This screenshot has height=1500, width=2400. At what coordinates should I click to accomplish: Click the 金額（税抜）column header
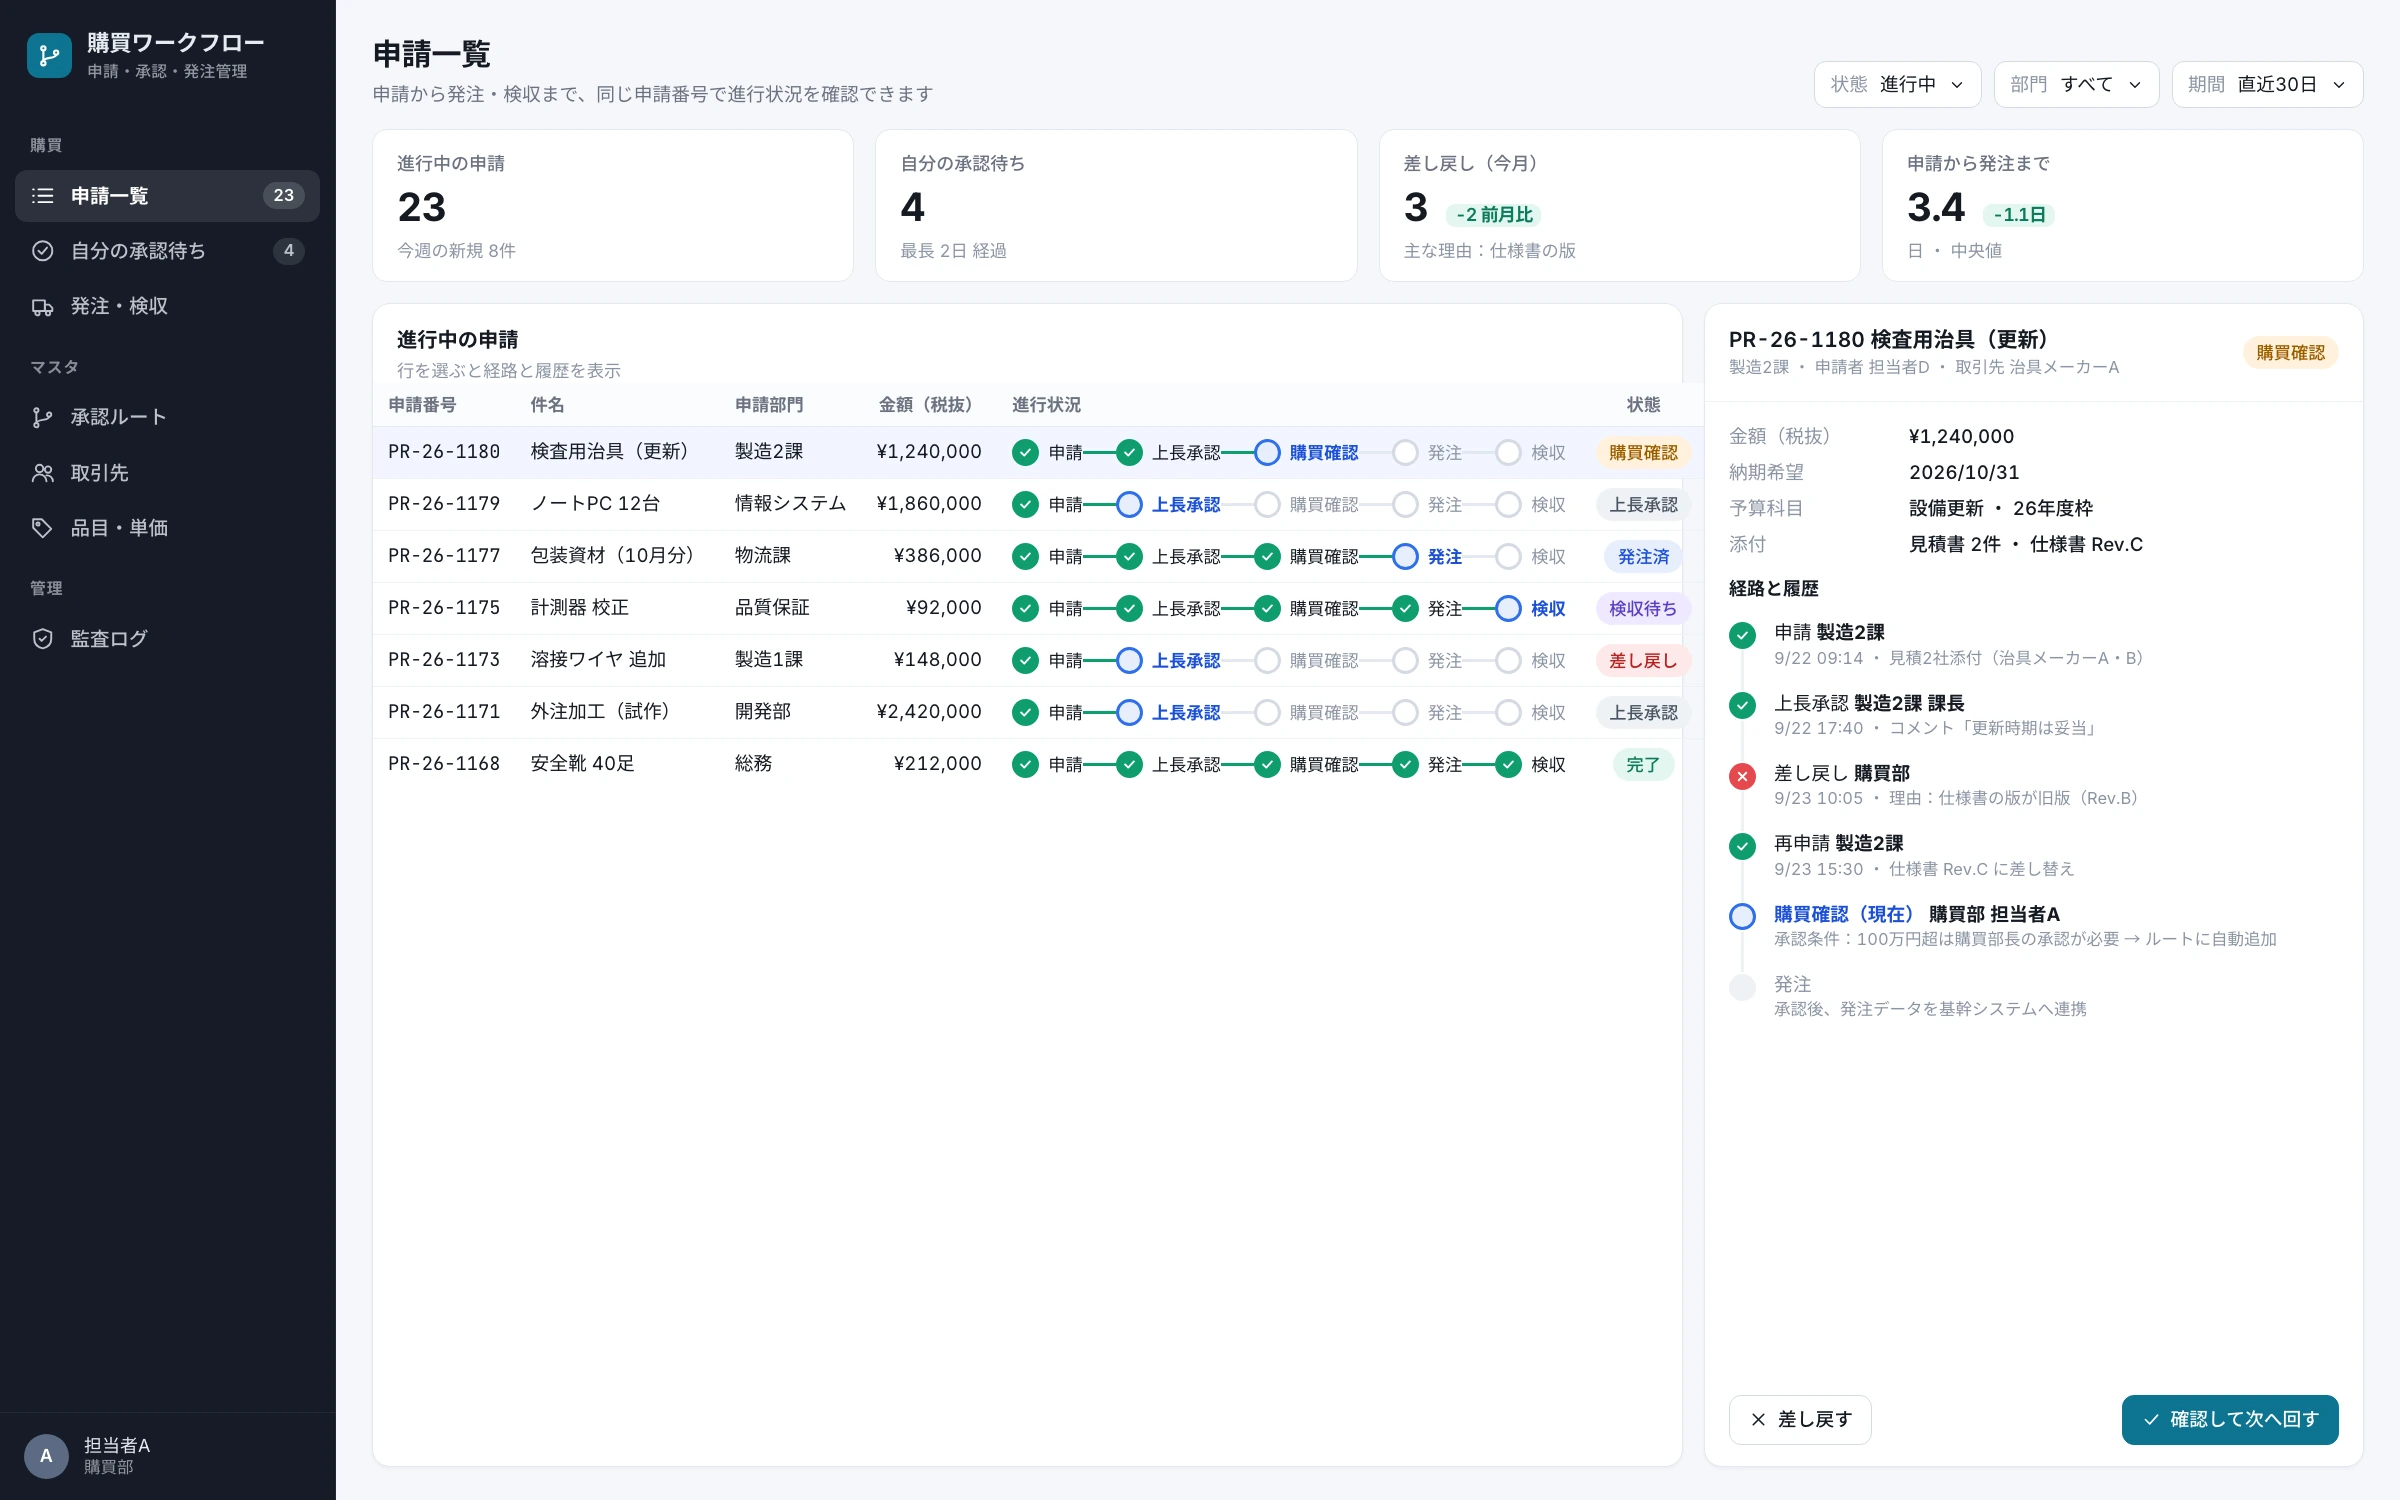(x=929, y=405)
